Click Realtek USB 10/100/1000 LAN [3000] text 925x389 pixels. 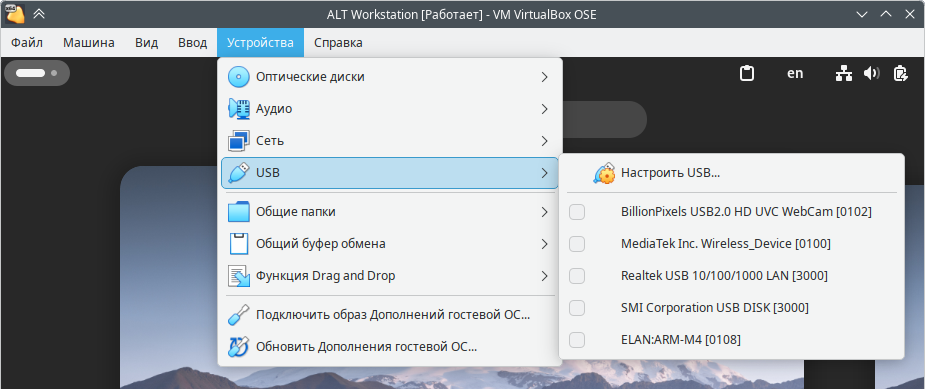(x=724, y=276)
